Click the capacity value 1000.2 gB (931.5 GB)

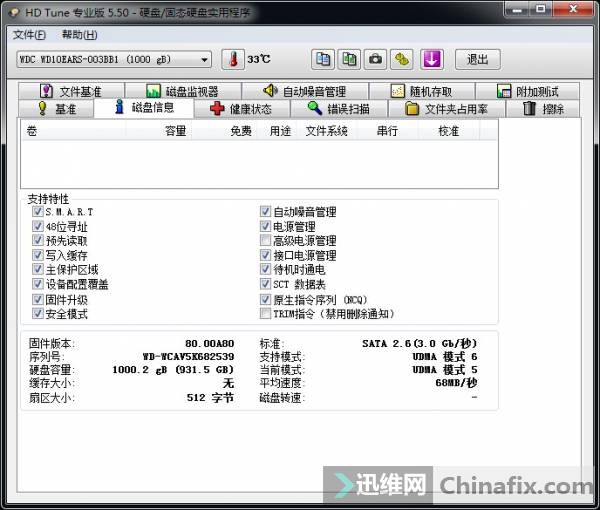[173, 370]
